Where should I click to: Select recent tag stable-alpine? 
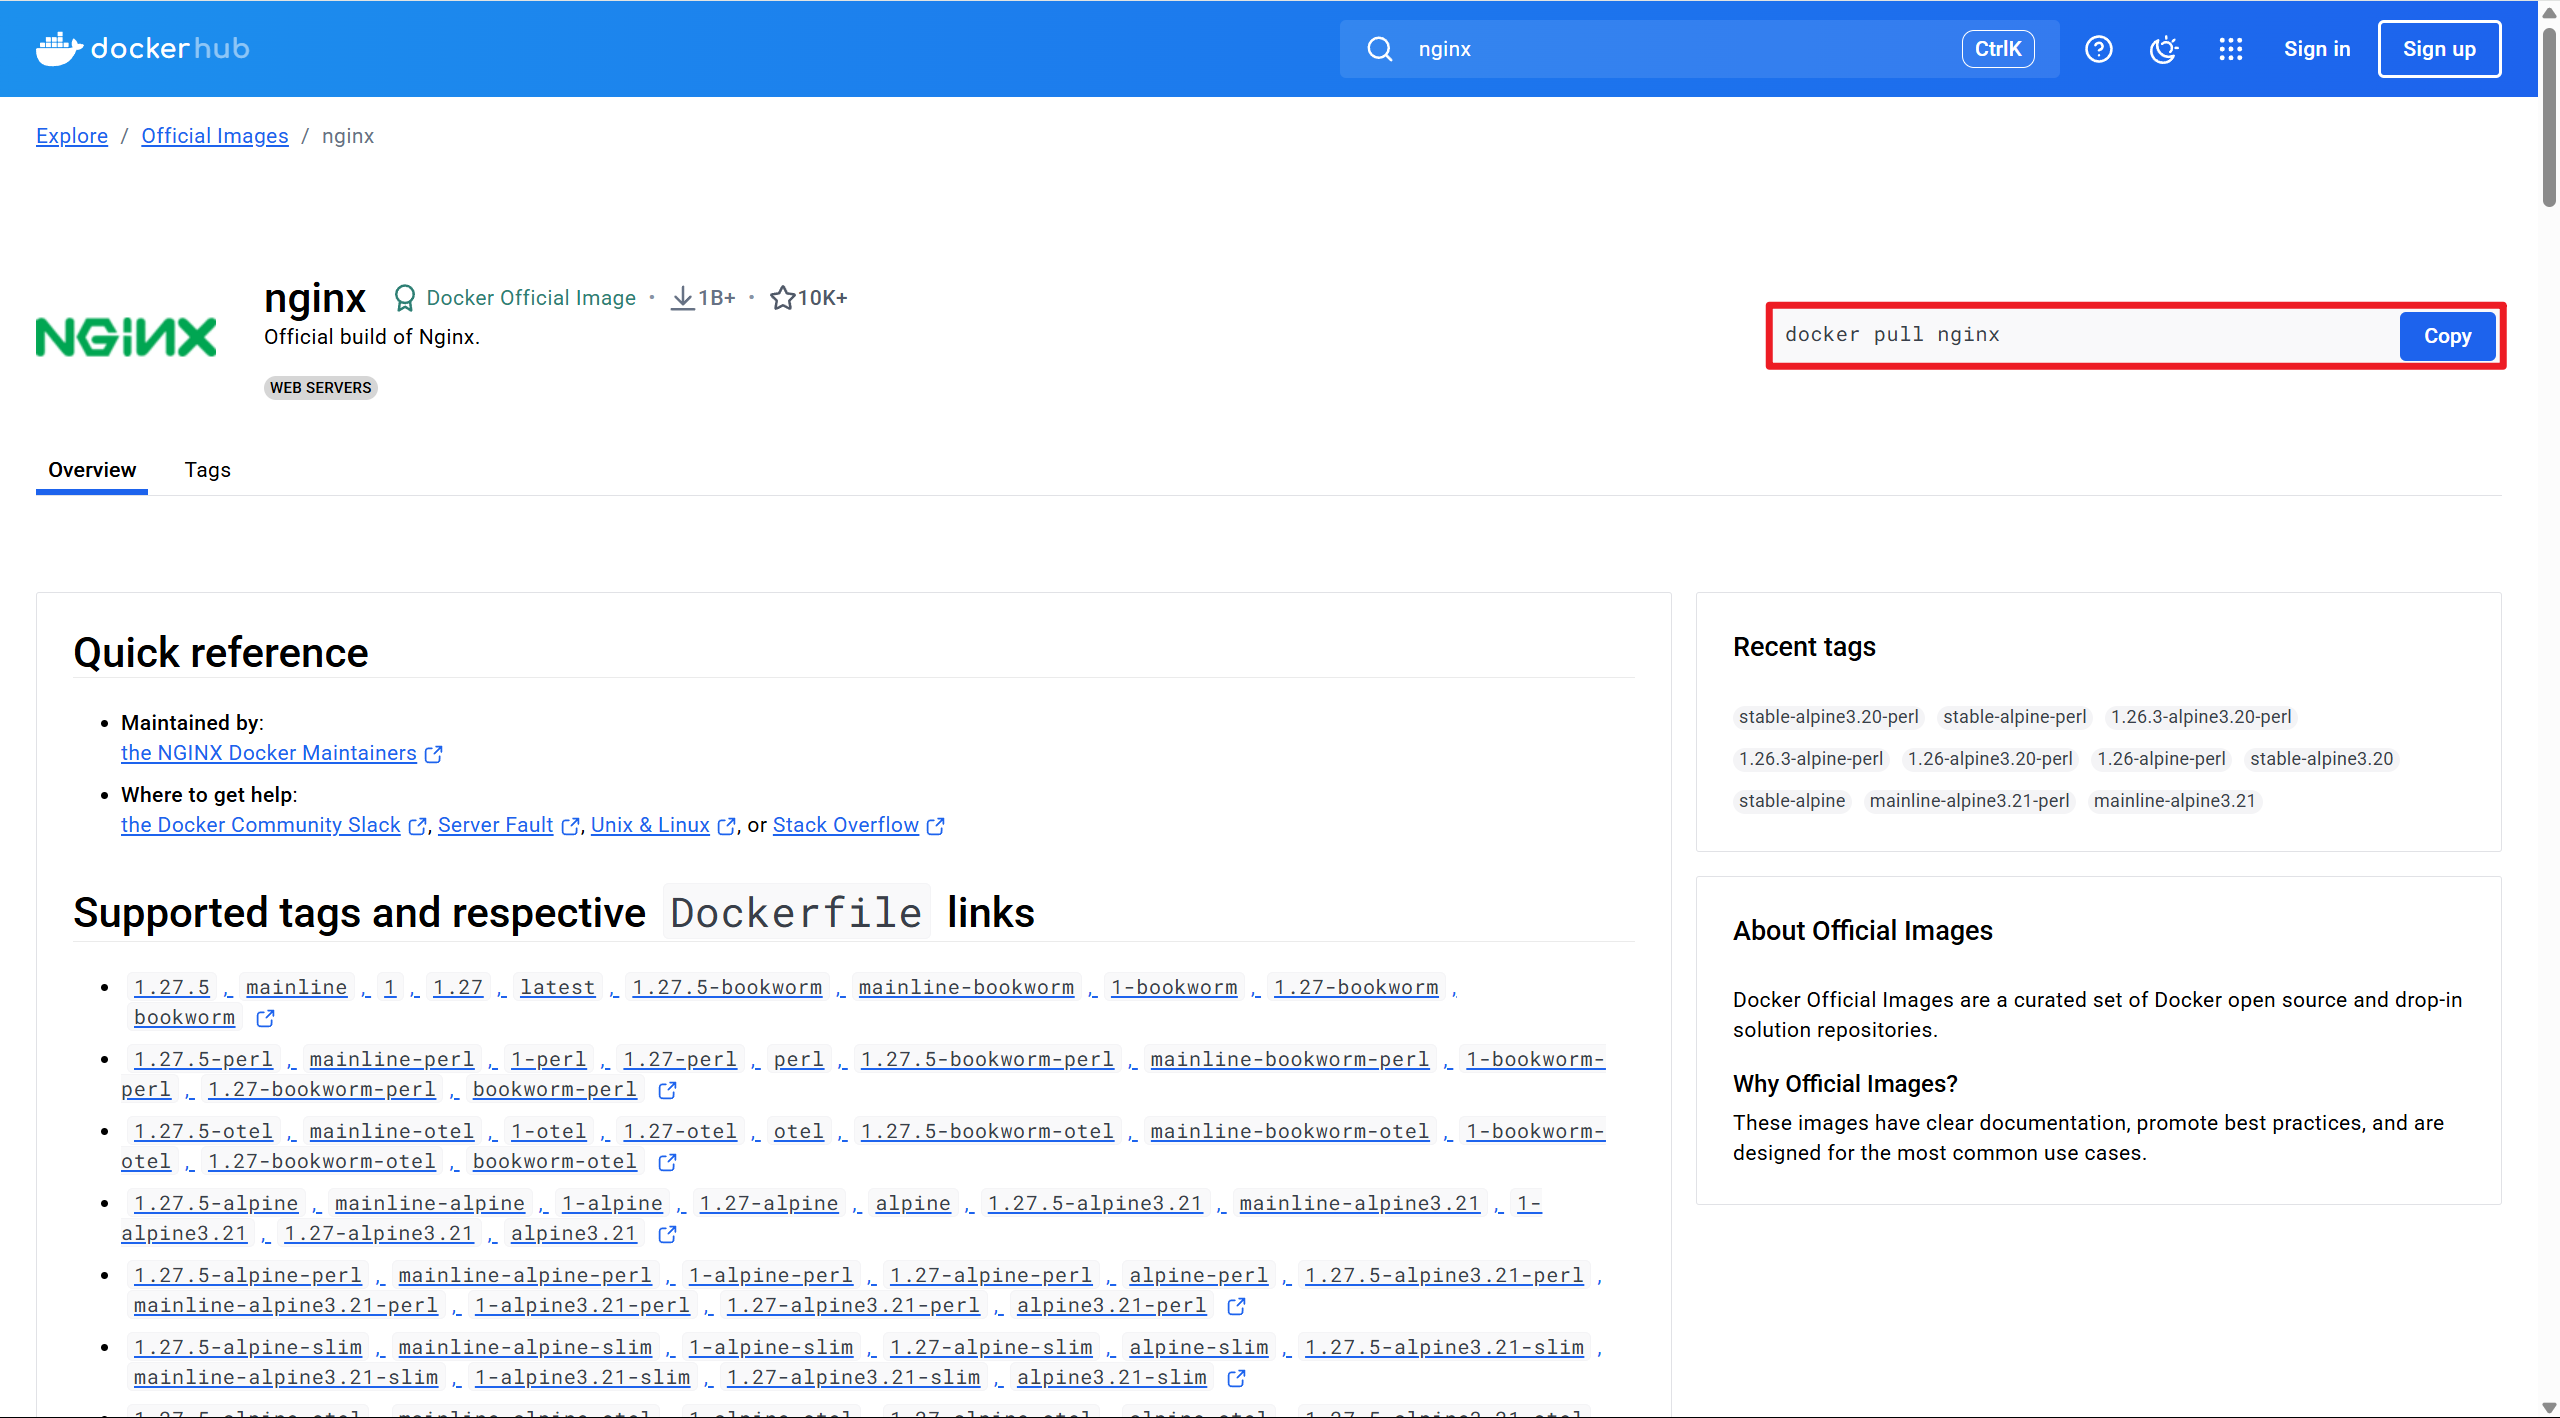[x=1792, y=801]
